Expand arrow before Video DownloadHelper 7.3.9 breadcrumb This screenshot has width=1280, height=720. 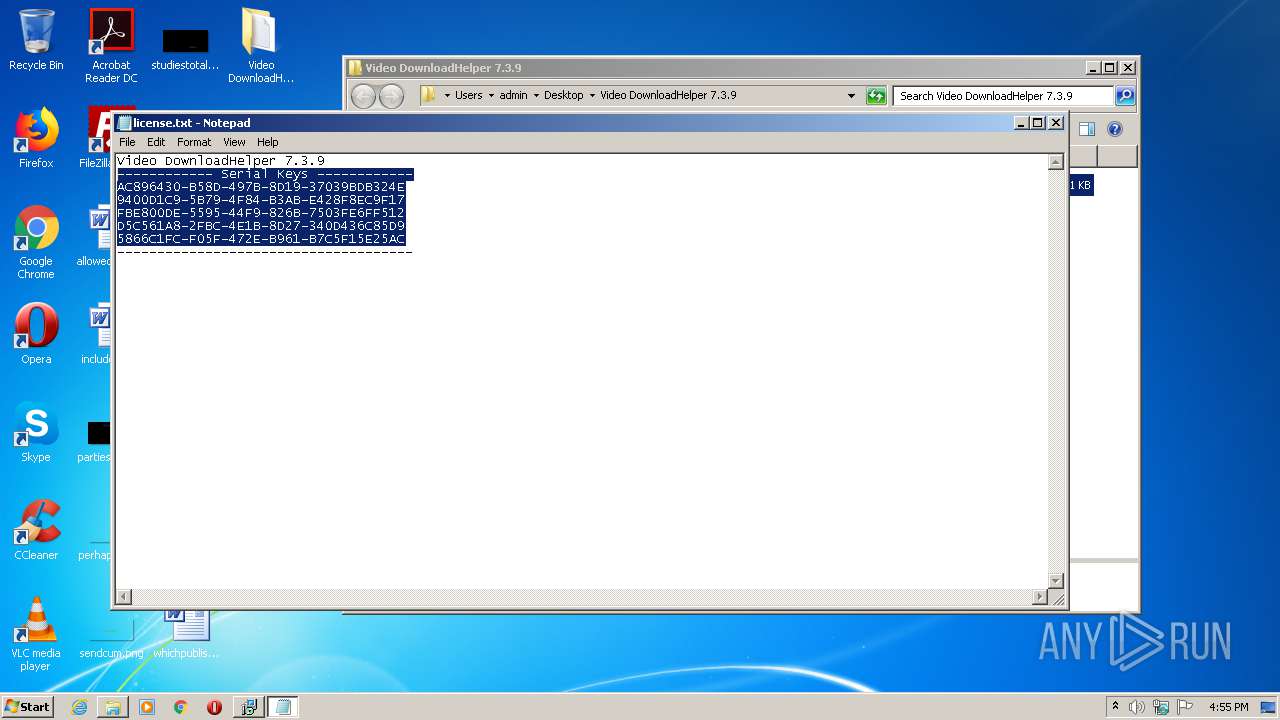pyautogui.click(x=592, y=96)
